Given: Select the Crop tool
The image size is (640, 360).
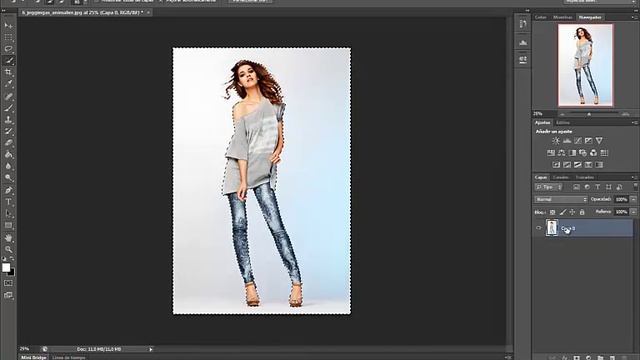Looking at the screenshot, I should click(x=8, y=72).
